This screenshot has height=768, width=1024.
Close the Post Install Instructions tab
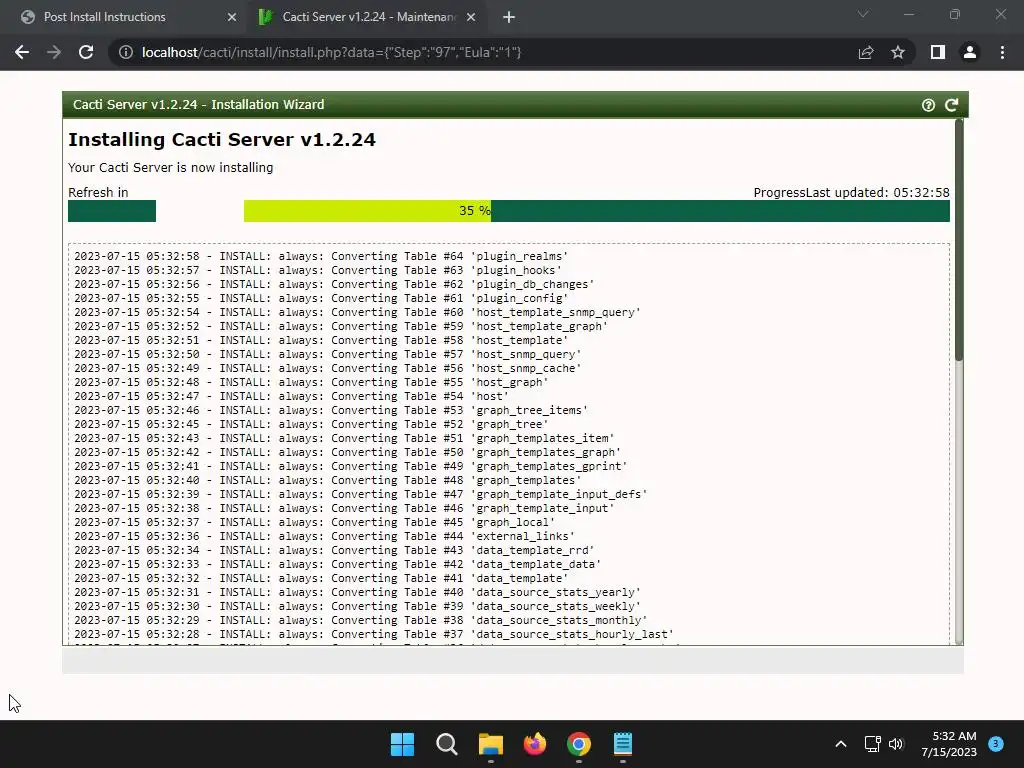(232, 17)
